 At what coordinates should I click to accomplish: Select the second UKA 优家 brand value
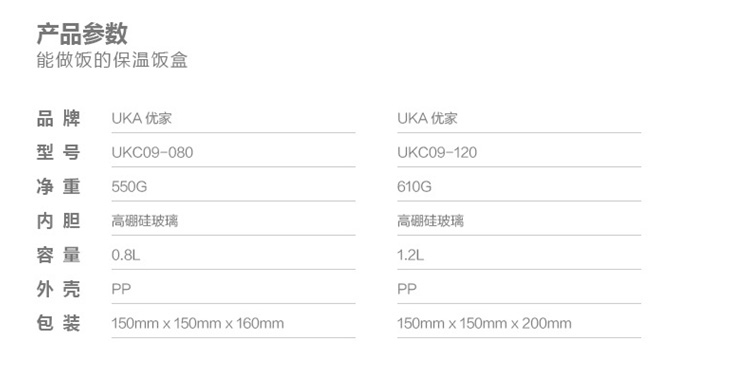[x=427, y=118]
